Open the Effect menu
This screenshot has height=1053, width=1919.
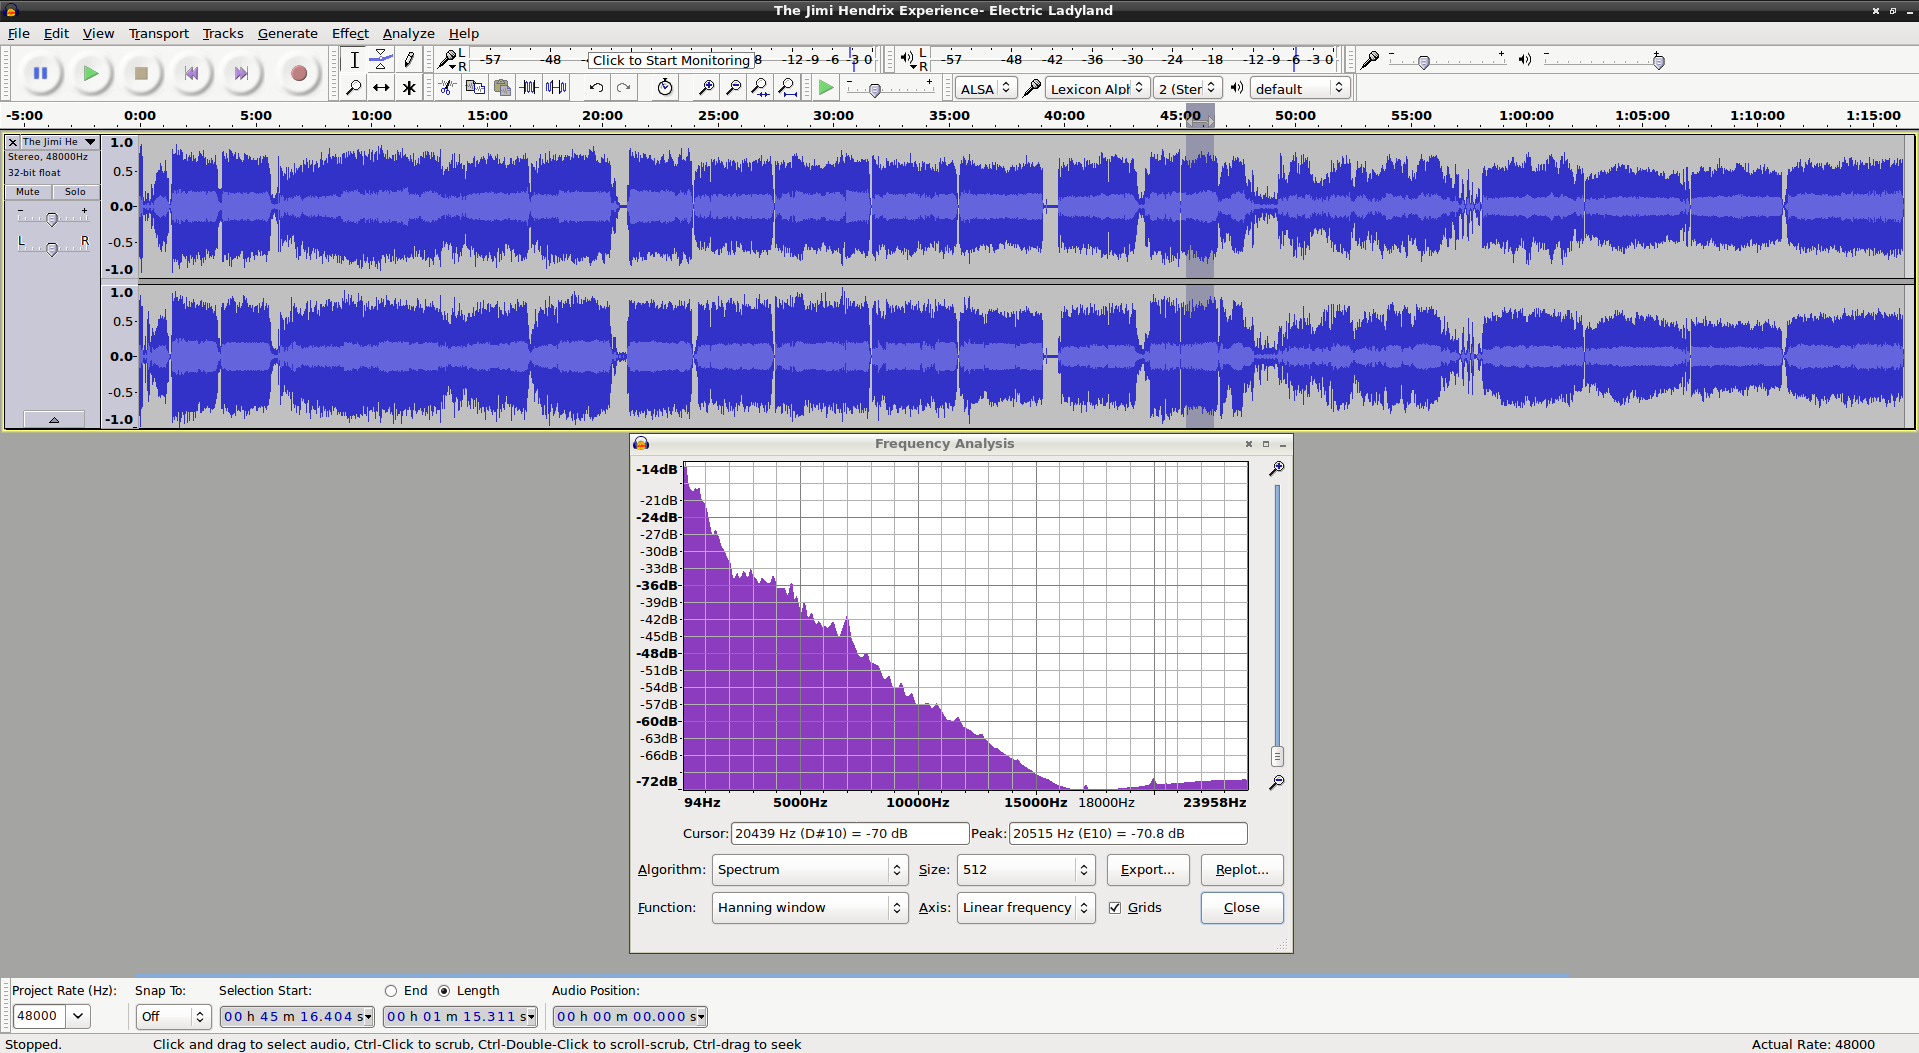click(x=350, y=33)
